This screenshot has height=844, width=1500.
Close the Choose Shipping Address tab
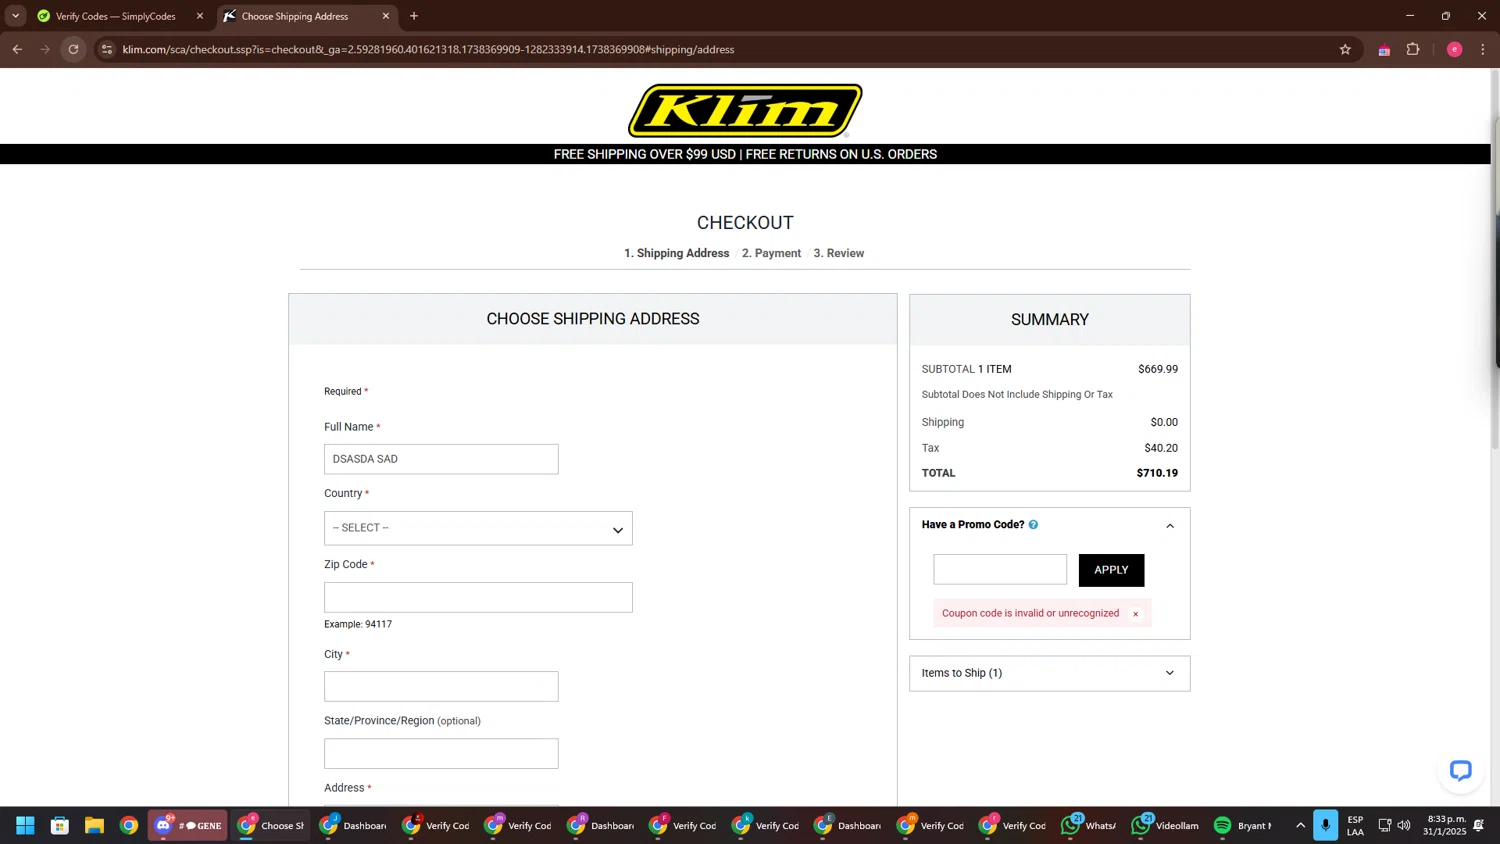click(x=386, y=16)
